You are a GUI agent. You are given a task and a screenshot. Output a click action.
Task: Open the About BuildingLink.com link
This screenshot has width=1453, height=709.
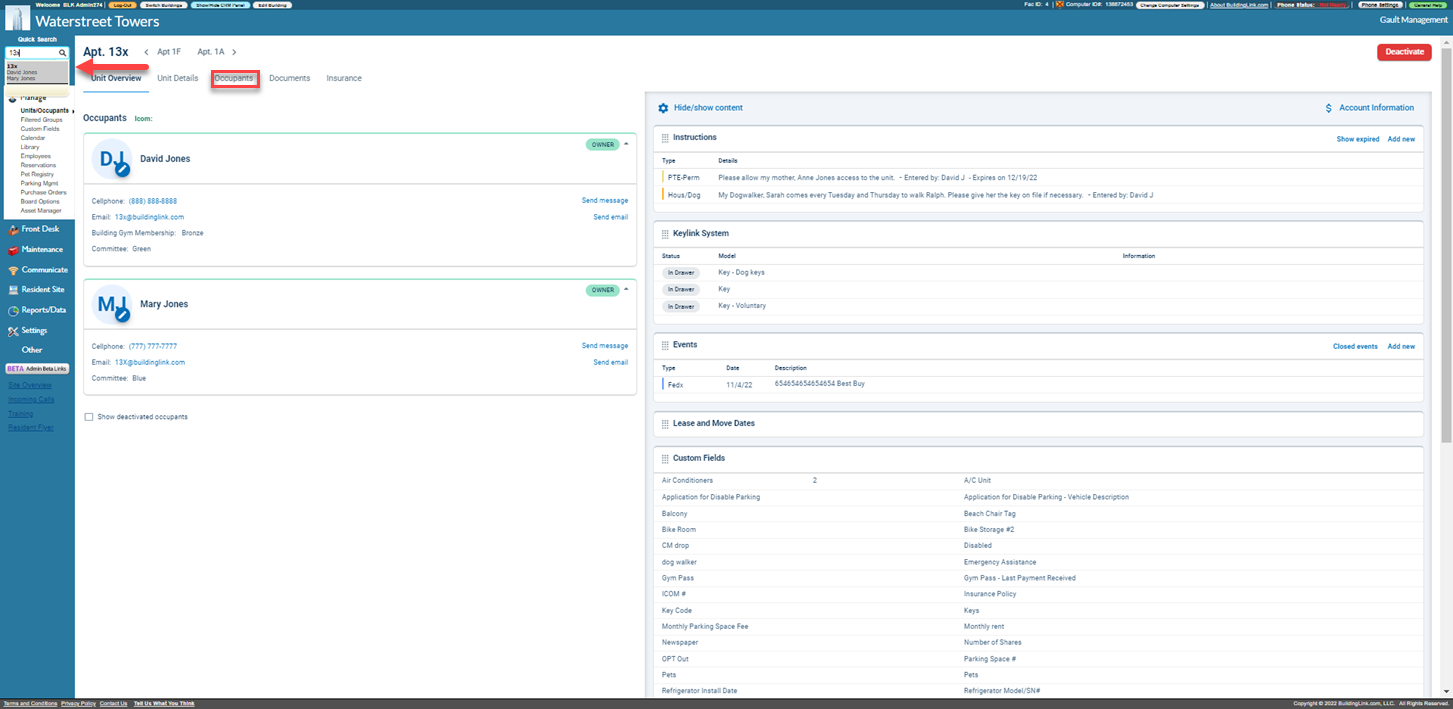[x=1239, y=5]
